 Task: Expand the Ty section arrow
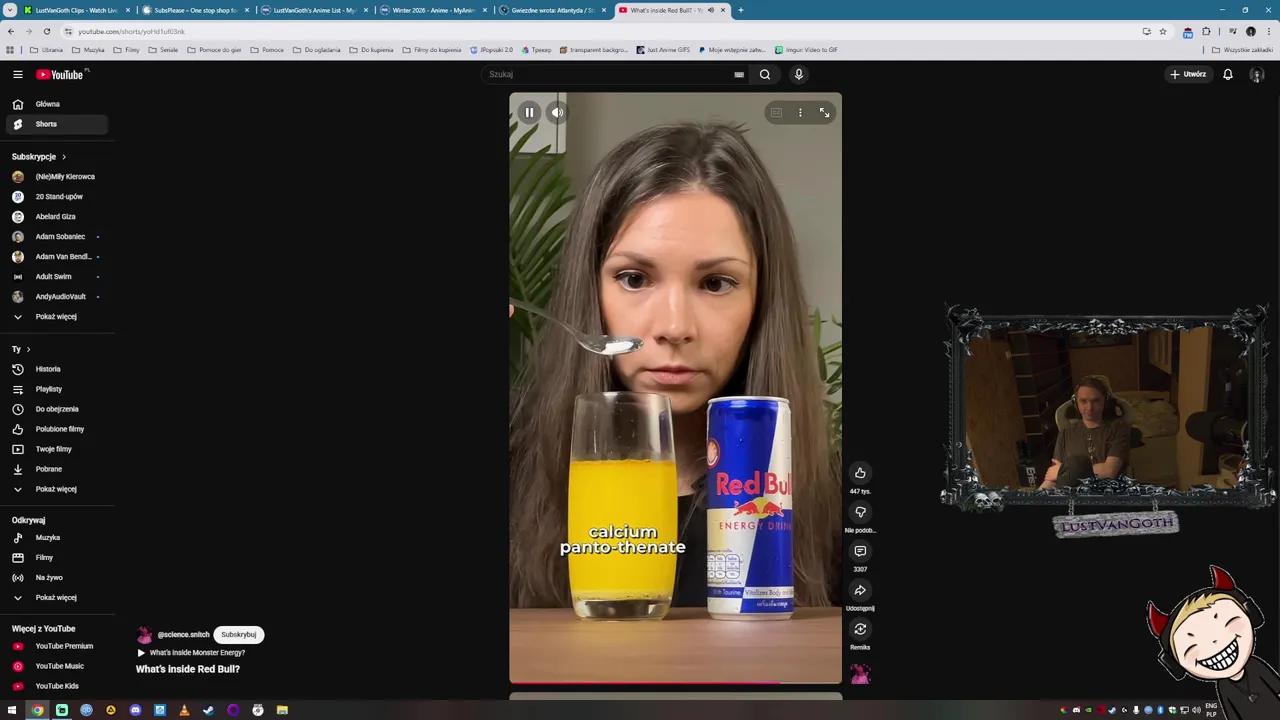28,349
